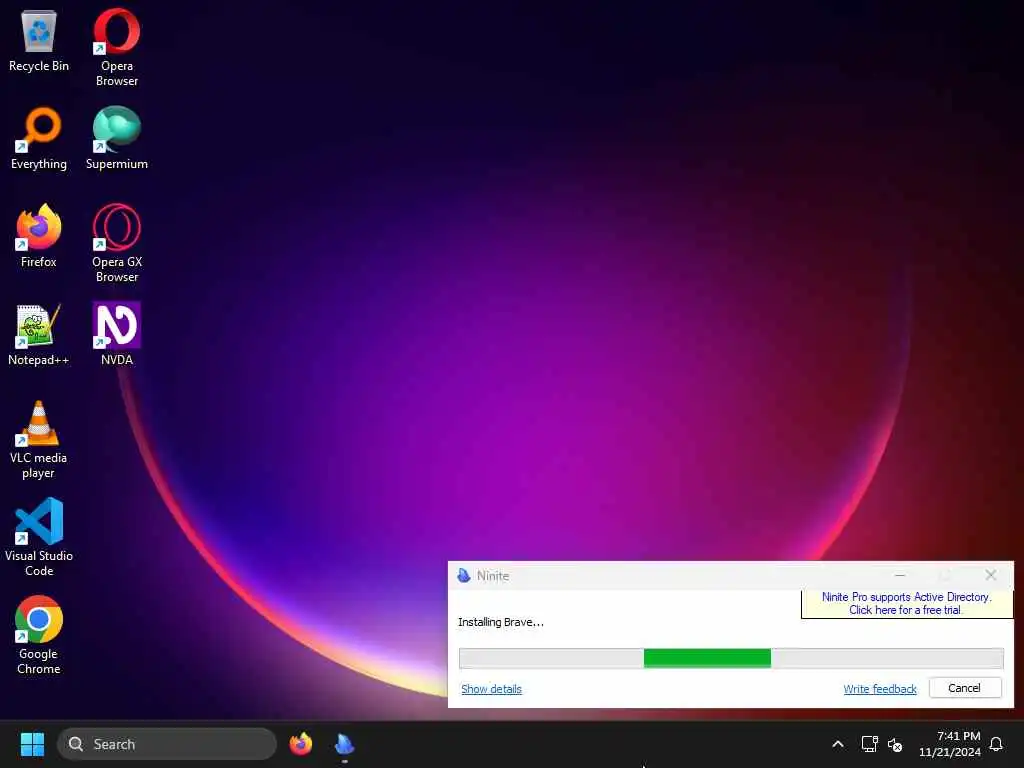Select the Opera Browser desktop shortcut

point(117,47)
